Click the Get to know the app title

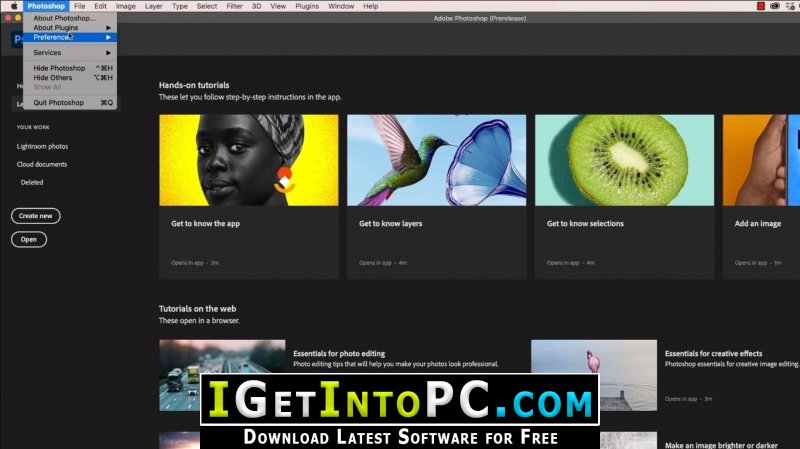pos(206,223)
